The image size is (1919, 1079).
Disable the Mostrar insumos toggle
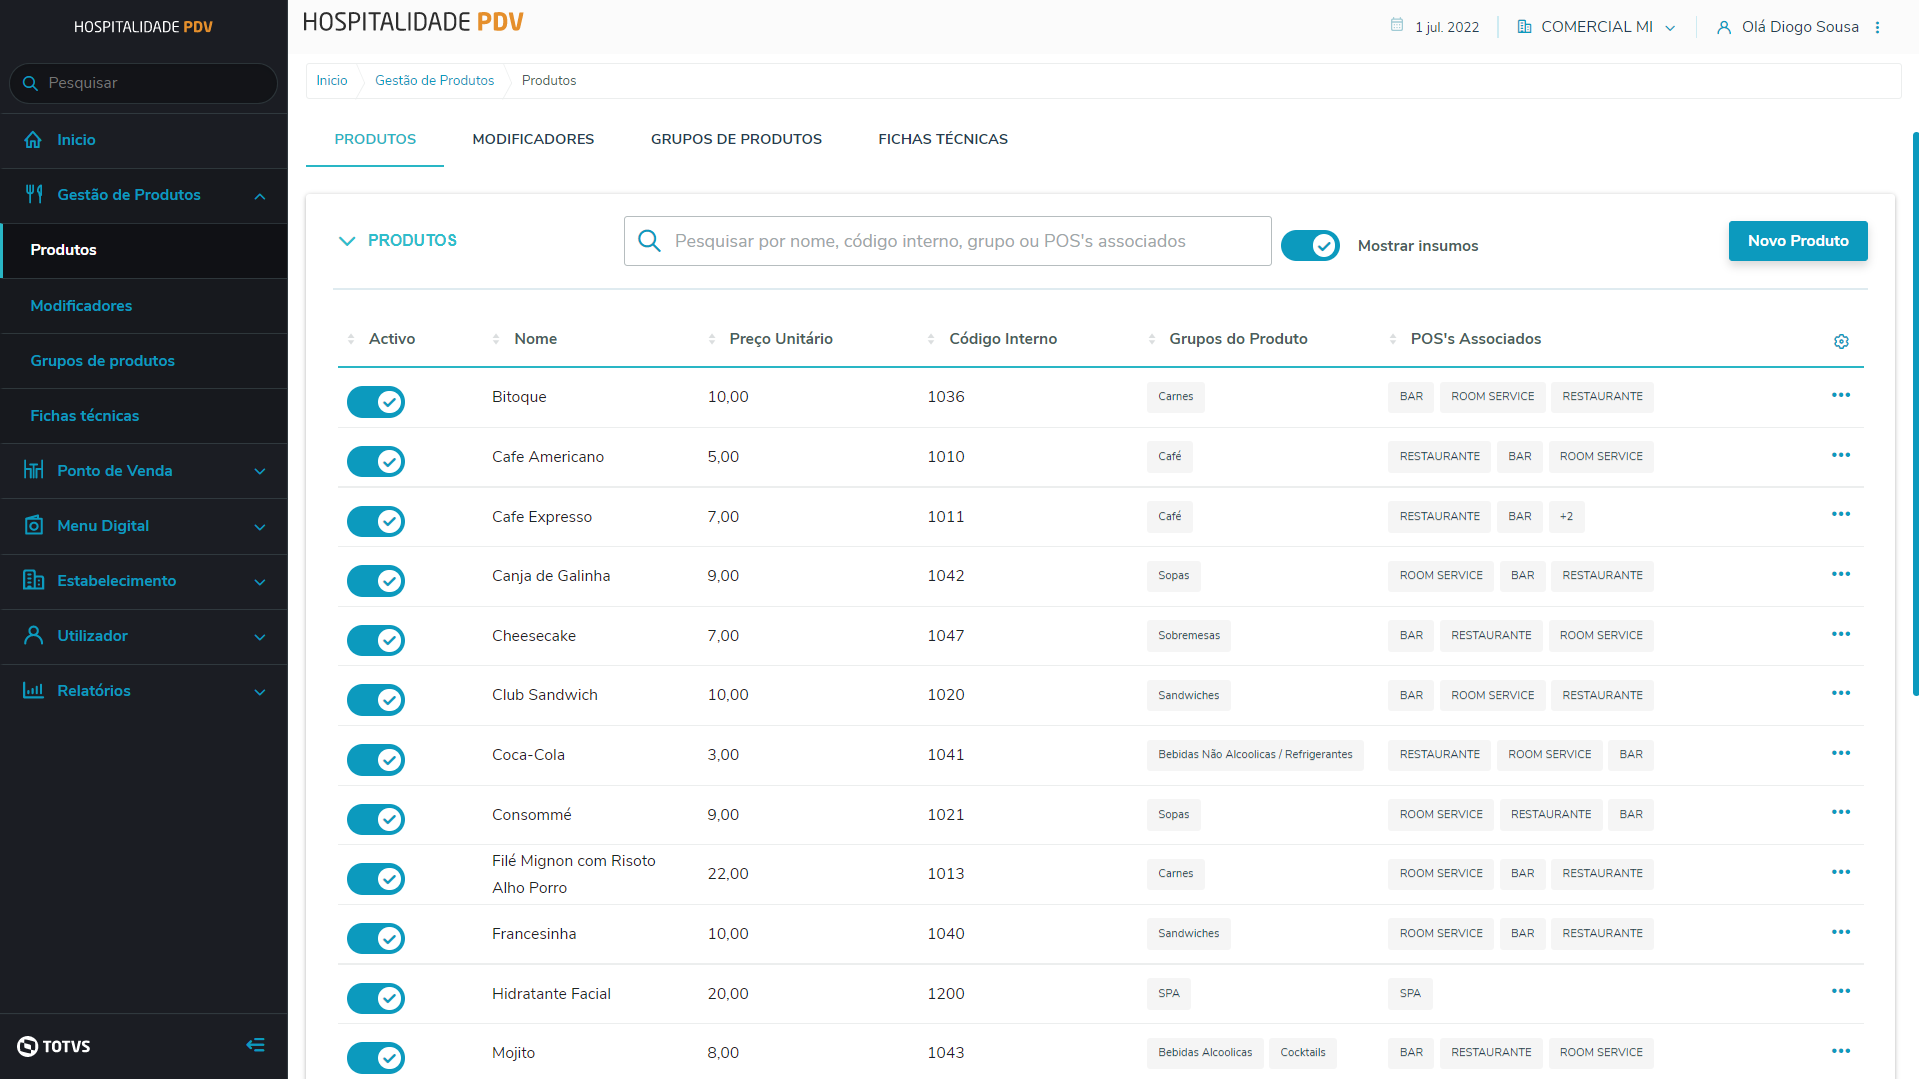click(1310, 245)
